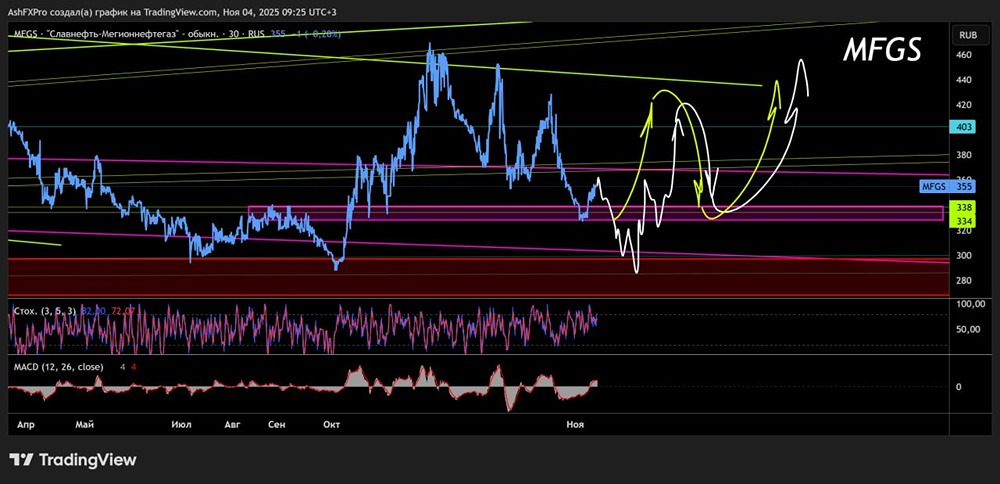
Task: Click the 100,00 stochastic scale value
Action: click(971, 305)
